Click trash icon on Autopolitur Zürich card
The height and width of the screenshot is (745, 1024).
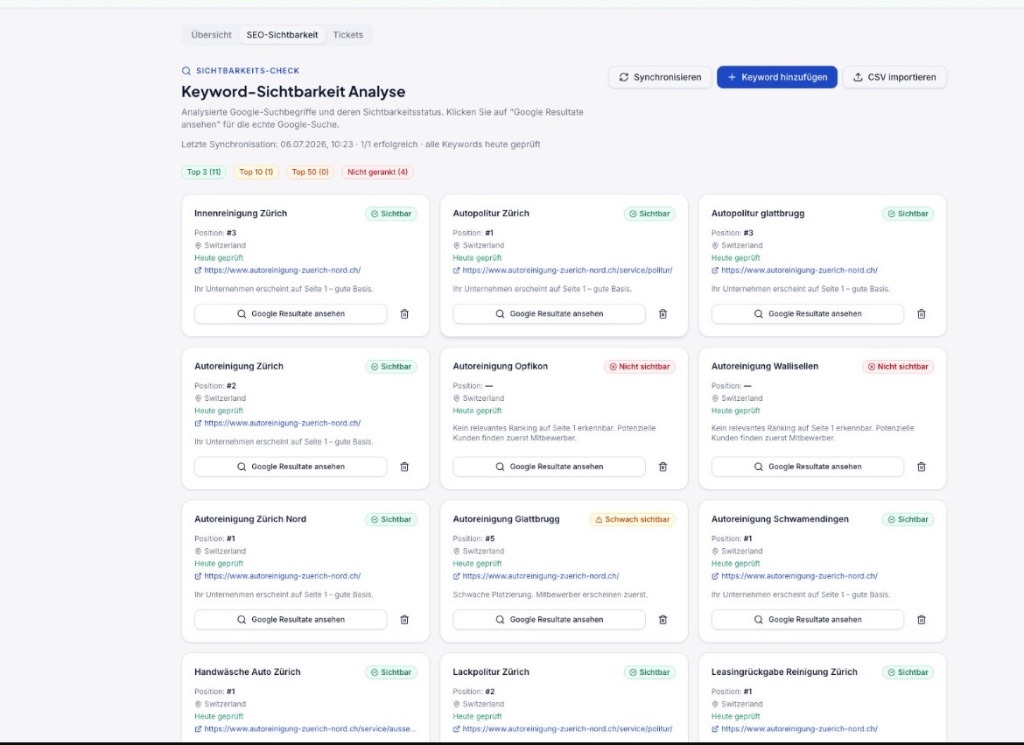point(663,314)
